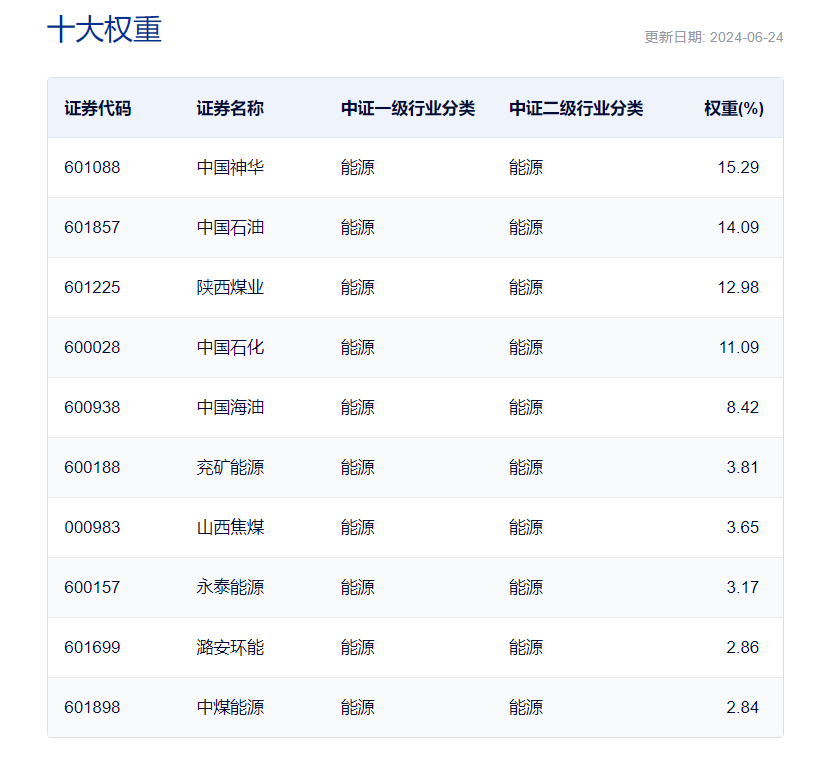This screenshot has width=827, height=775.
Task: Click stock code 600028
Action: point(92,348)
